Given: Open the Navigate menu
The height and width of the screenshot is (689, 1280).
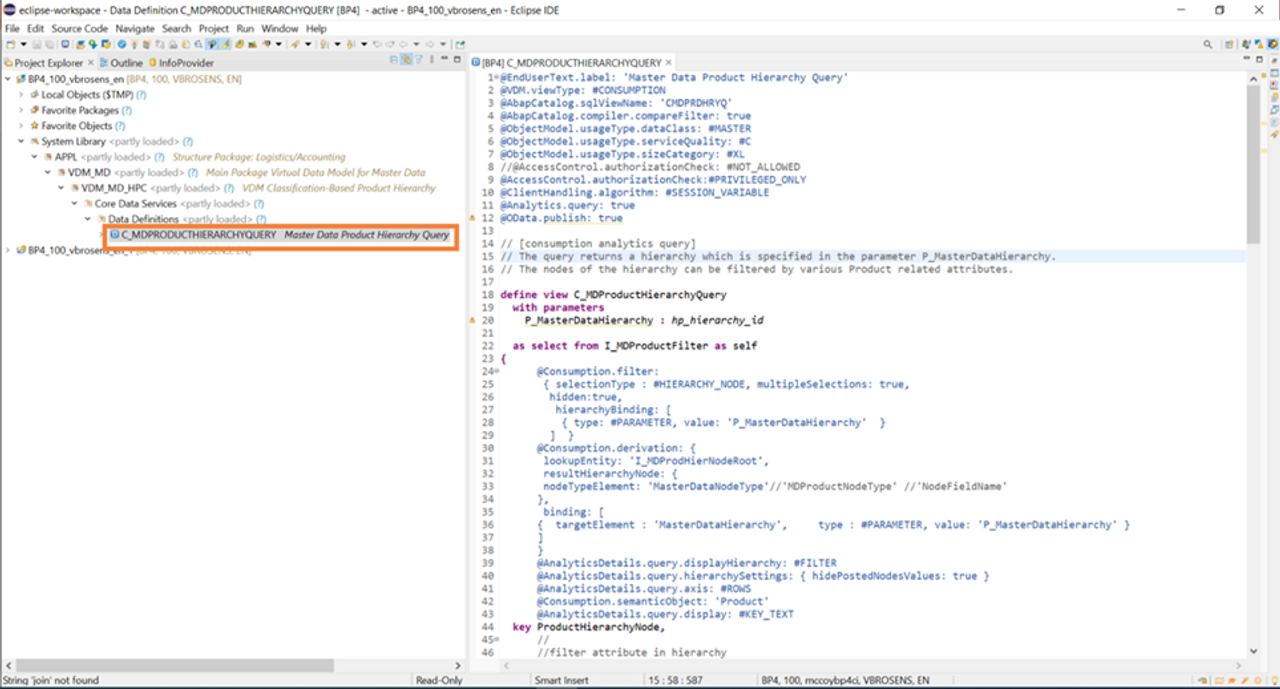Looking at the screenshot, I should click(135, 29).
